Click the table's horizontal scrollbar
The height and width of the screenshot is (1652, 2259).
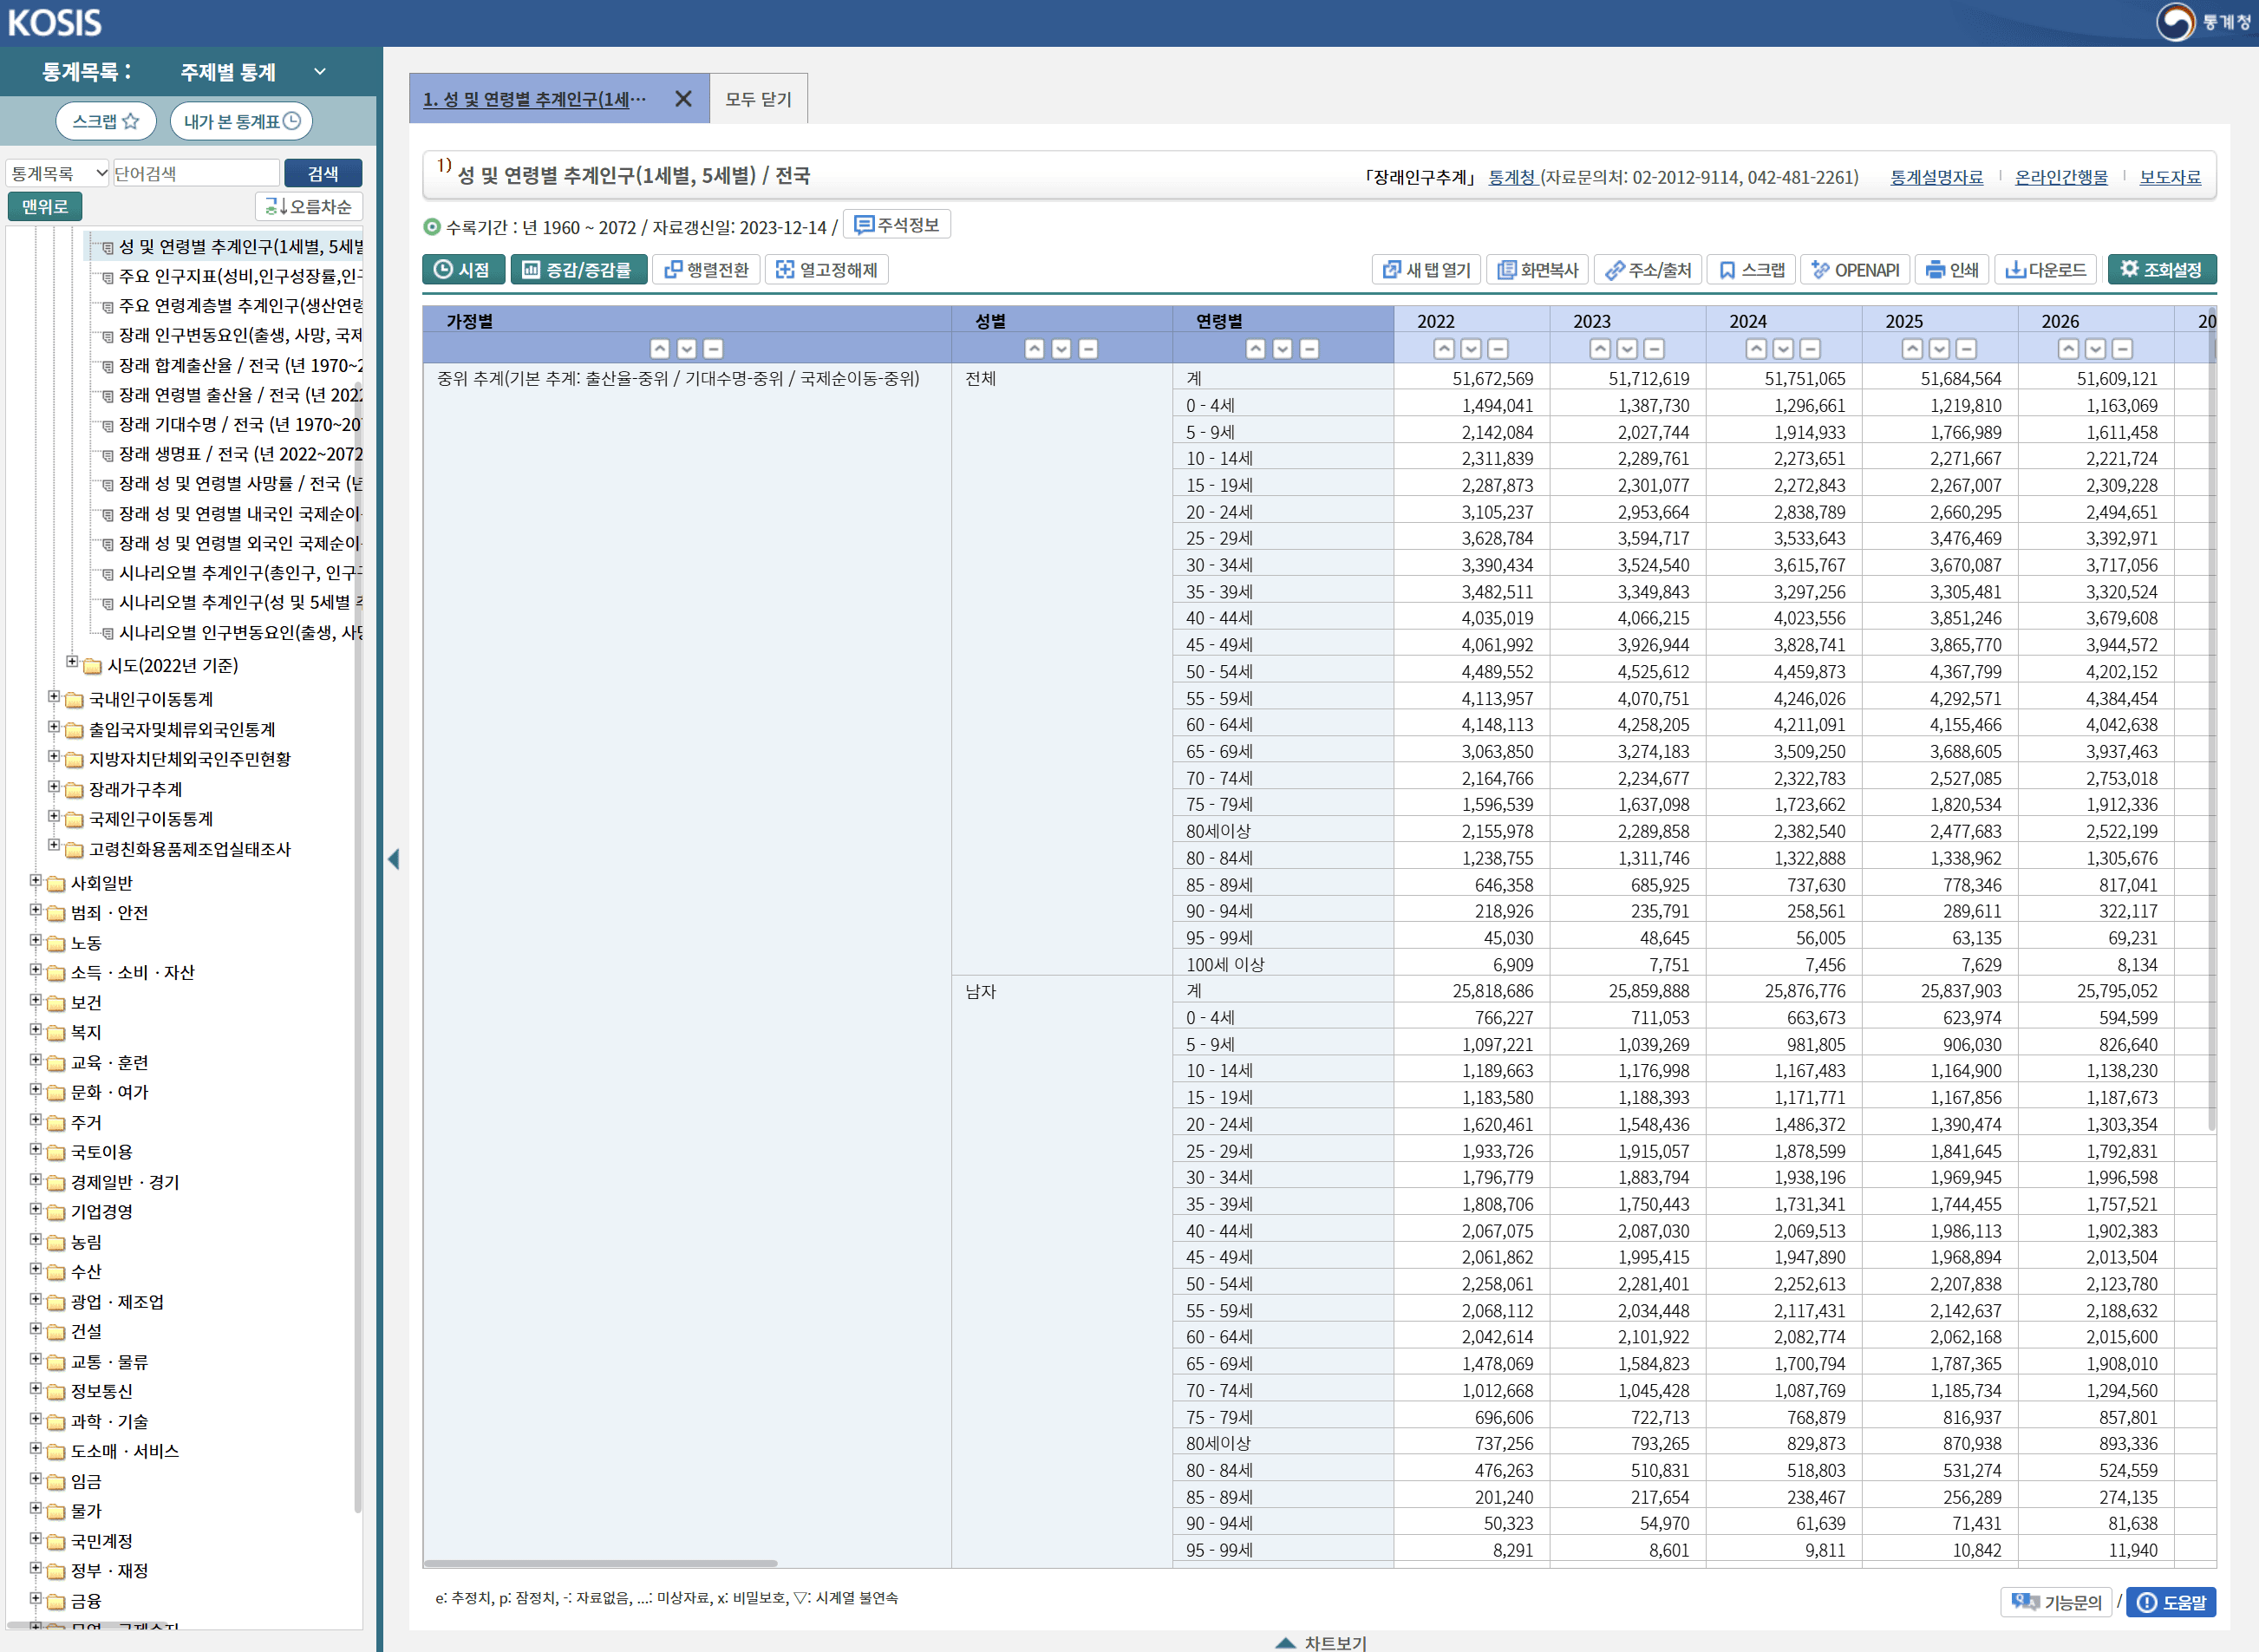600,1563
